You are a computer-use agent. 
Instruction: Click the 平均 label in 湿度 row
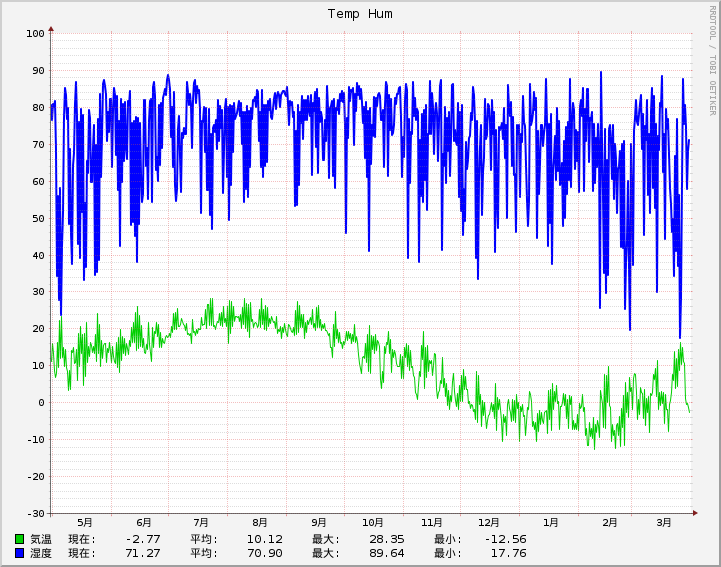click(204, 553)
